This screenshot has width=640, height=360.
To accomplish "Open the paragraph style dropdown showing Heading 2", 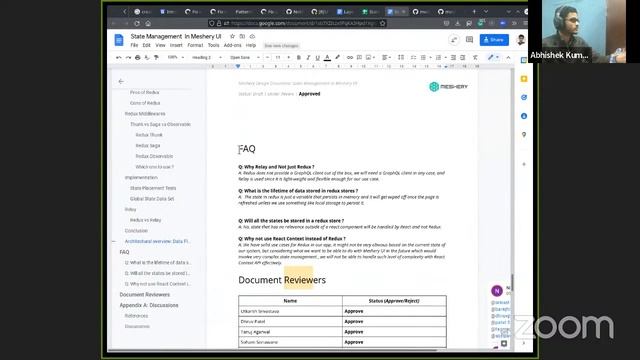I will [x=207, y=58].
